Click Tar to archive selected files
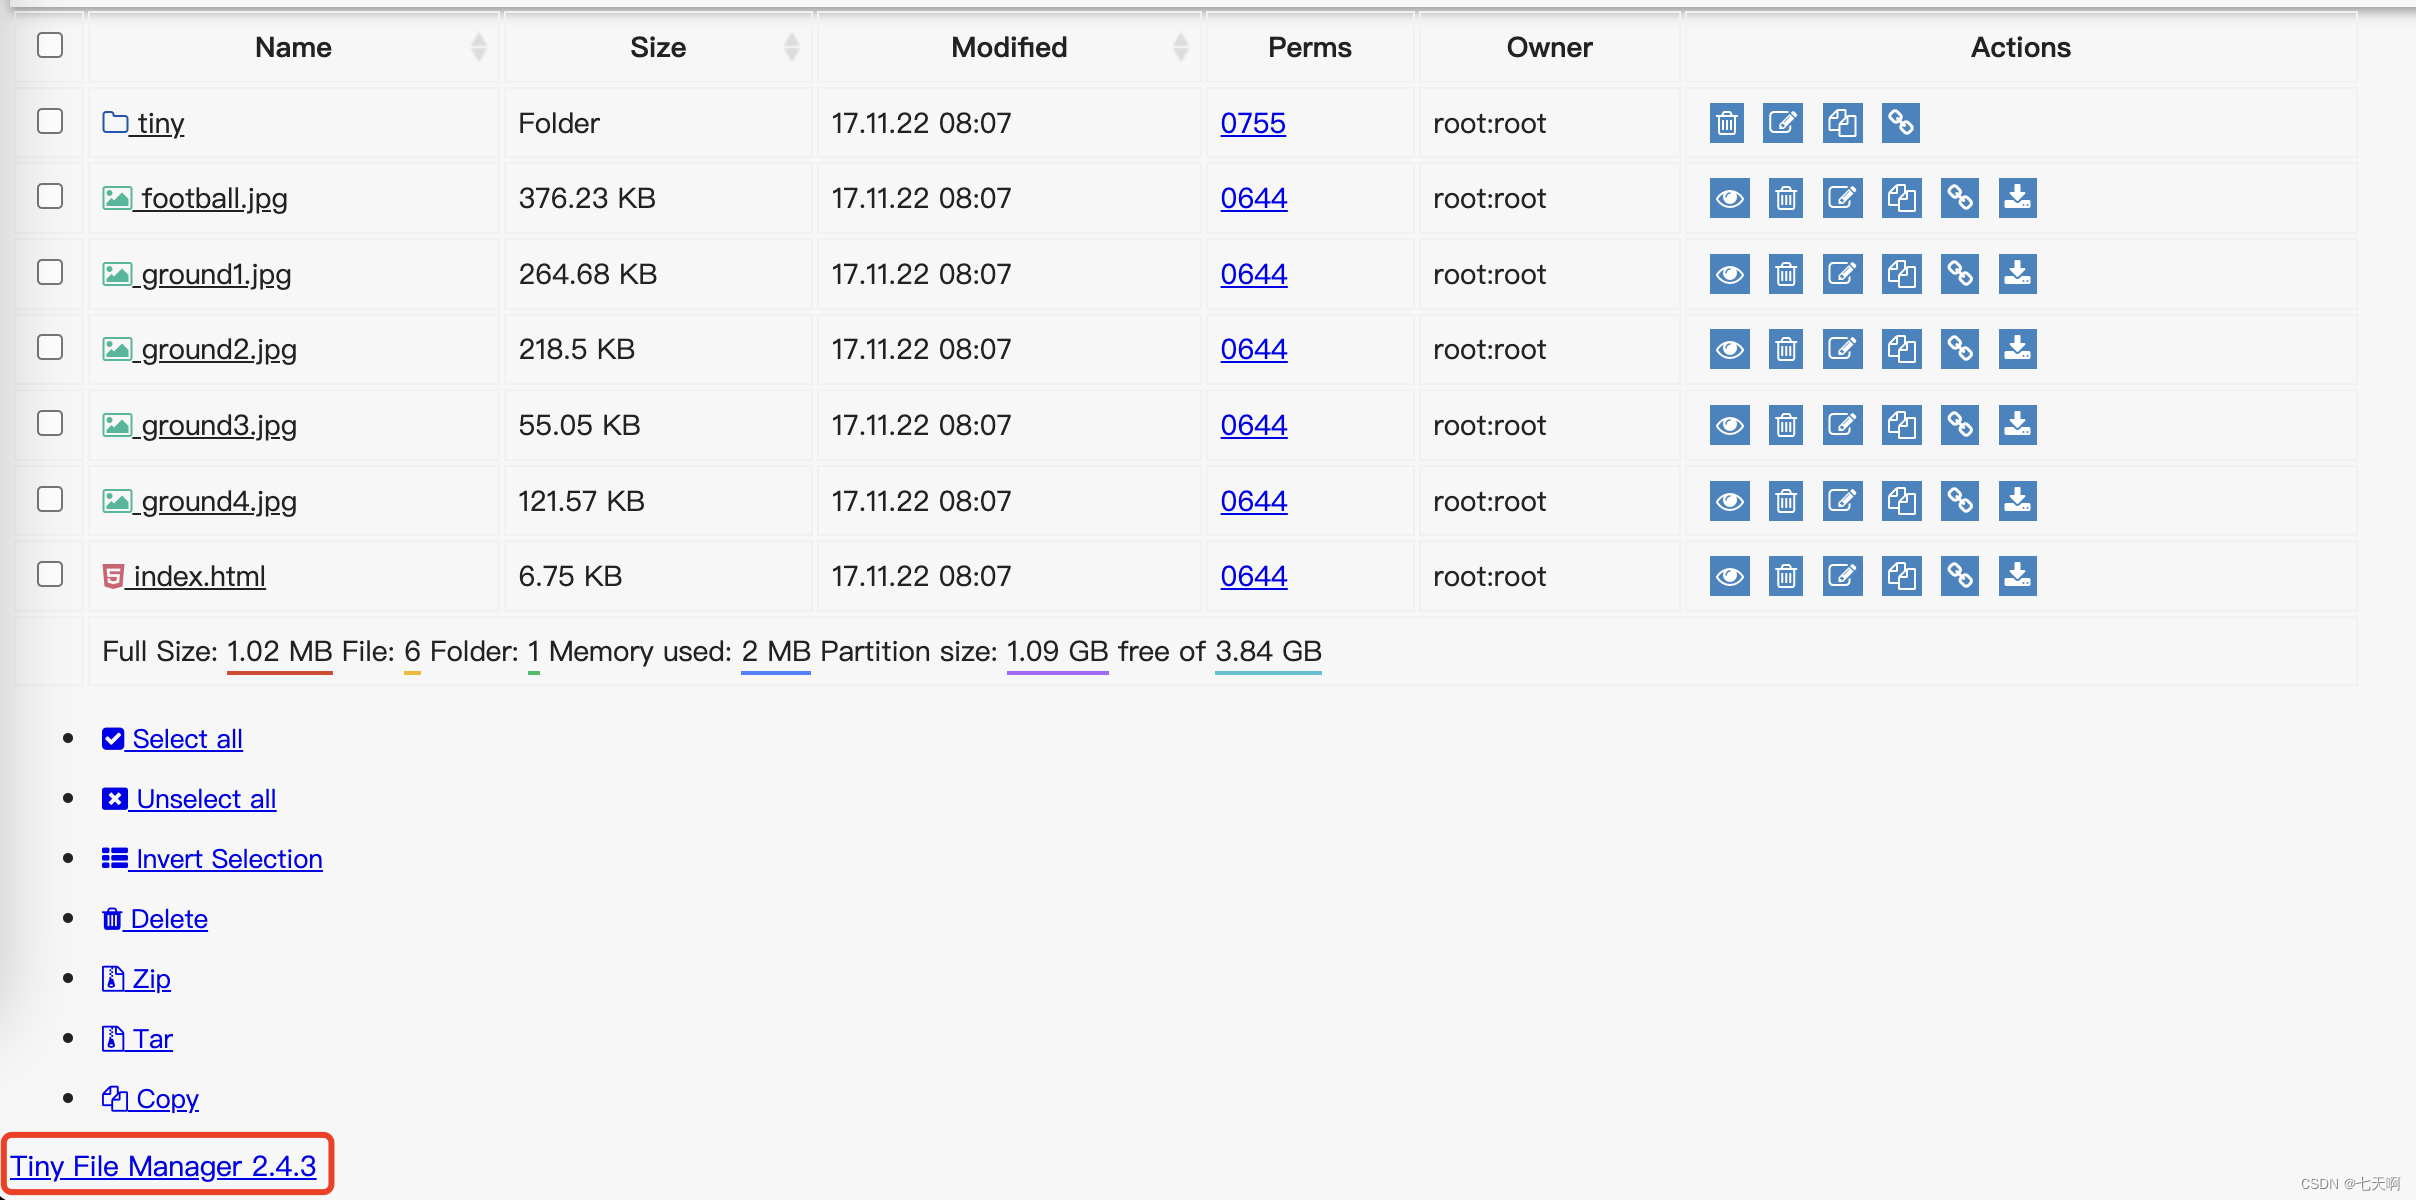 [x=137, y=1039]
